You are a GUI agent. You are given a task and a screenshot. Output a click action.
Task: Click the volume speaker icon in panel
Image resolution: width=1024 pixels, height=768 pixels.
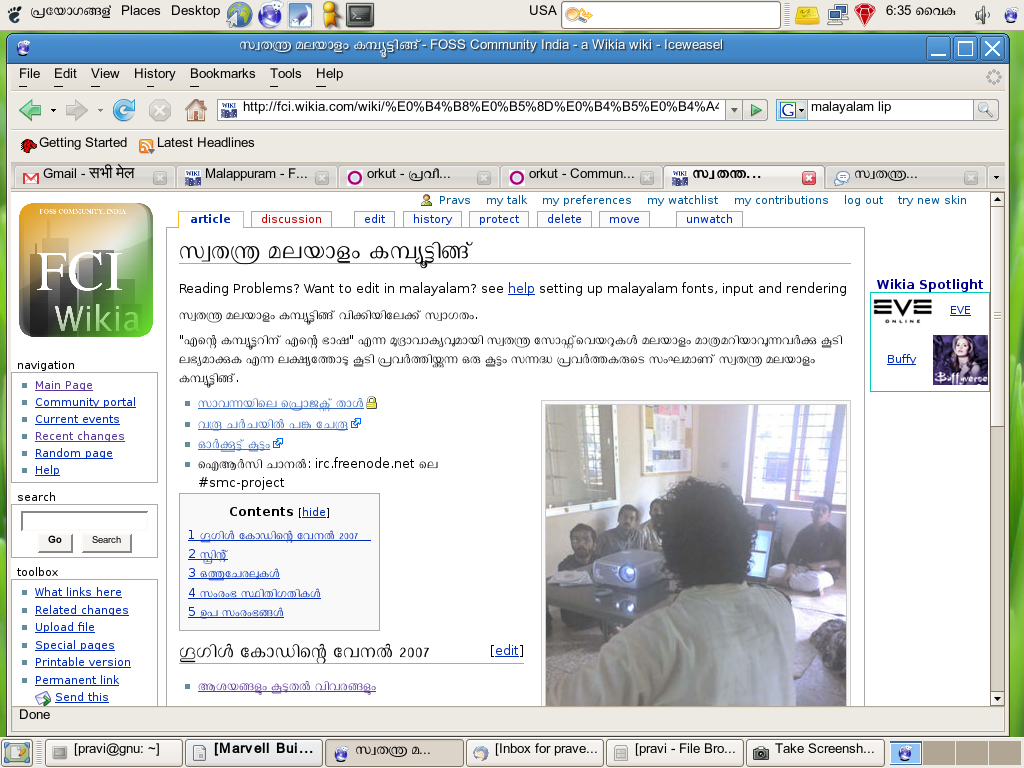(x=982, y=14)
